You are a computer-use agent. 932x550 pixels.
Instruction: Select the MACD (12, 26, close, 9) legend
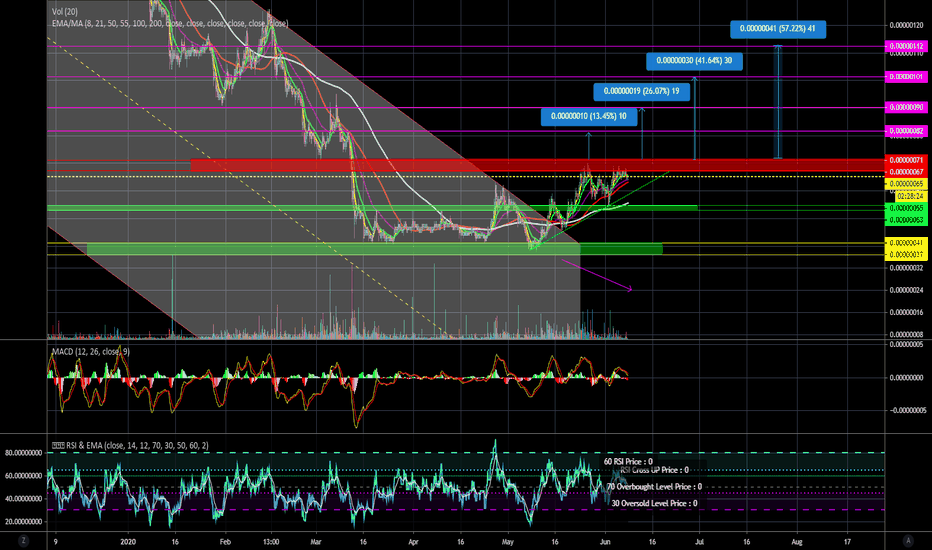coord(90,351)
